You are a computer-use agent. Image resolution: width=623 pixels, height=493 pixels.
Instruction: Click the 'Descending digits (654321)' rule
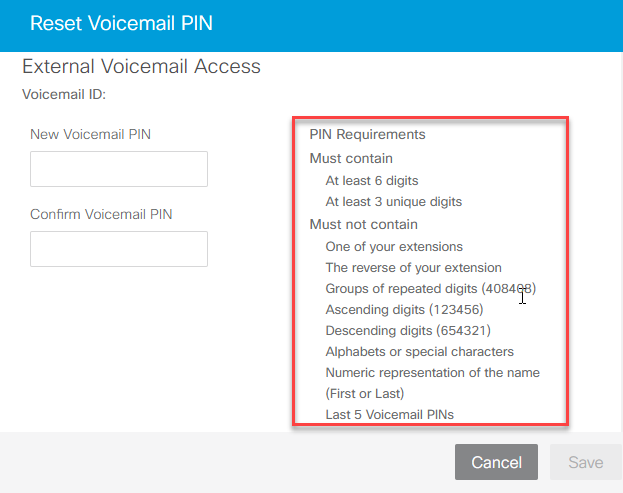[408, 330]
